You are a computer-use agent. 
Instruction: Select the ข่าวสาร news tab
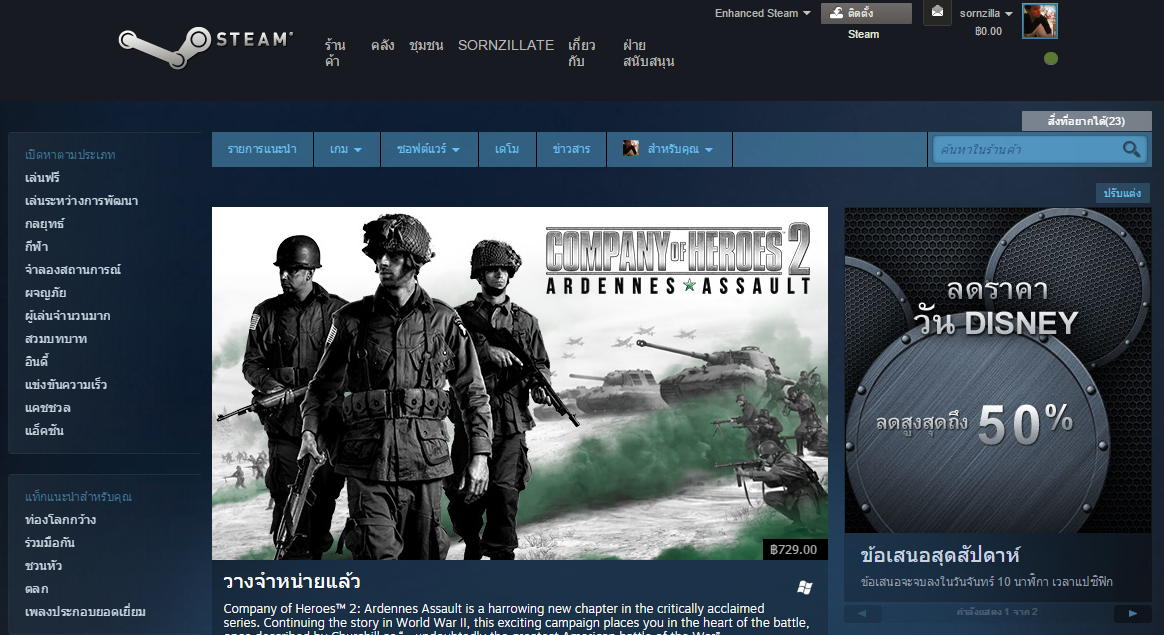pos(572,149)
